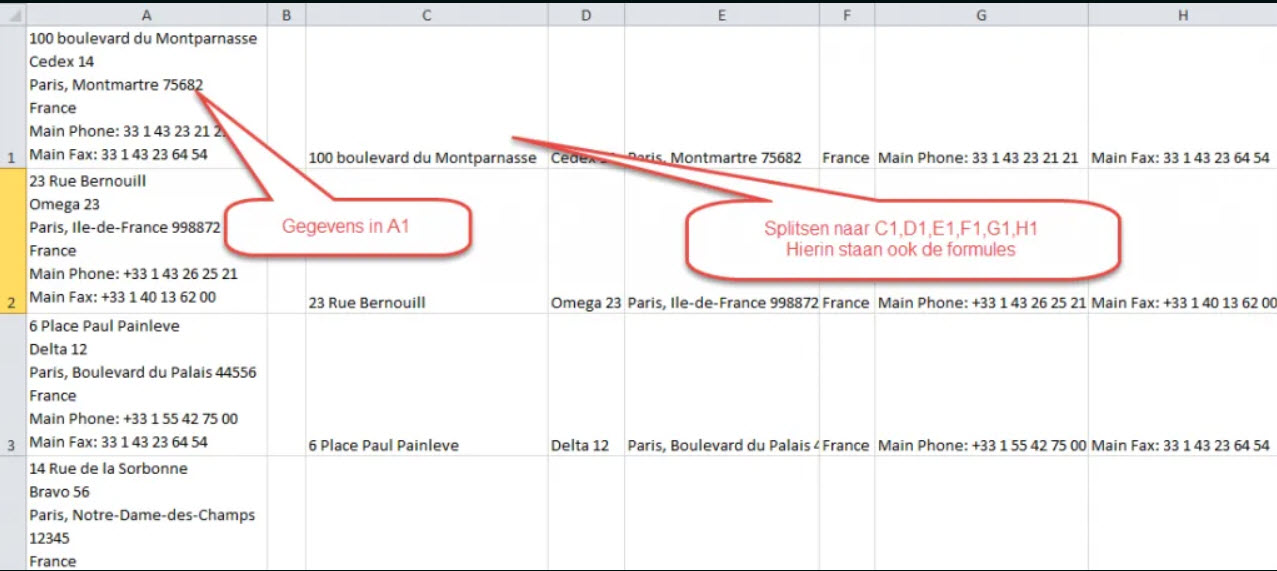Select column B header
The image size is (1277, 571).
pos(286,15)
